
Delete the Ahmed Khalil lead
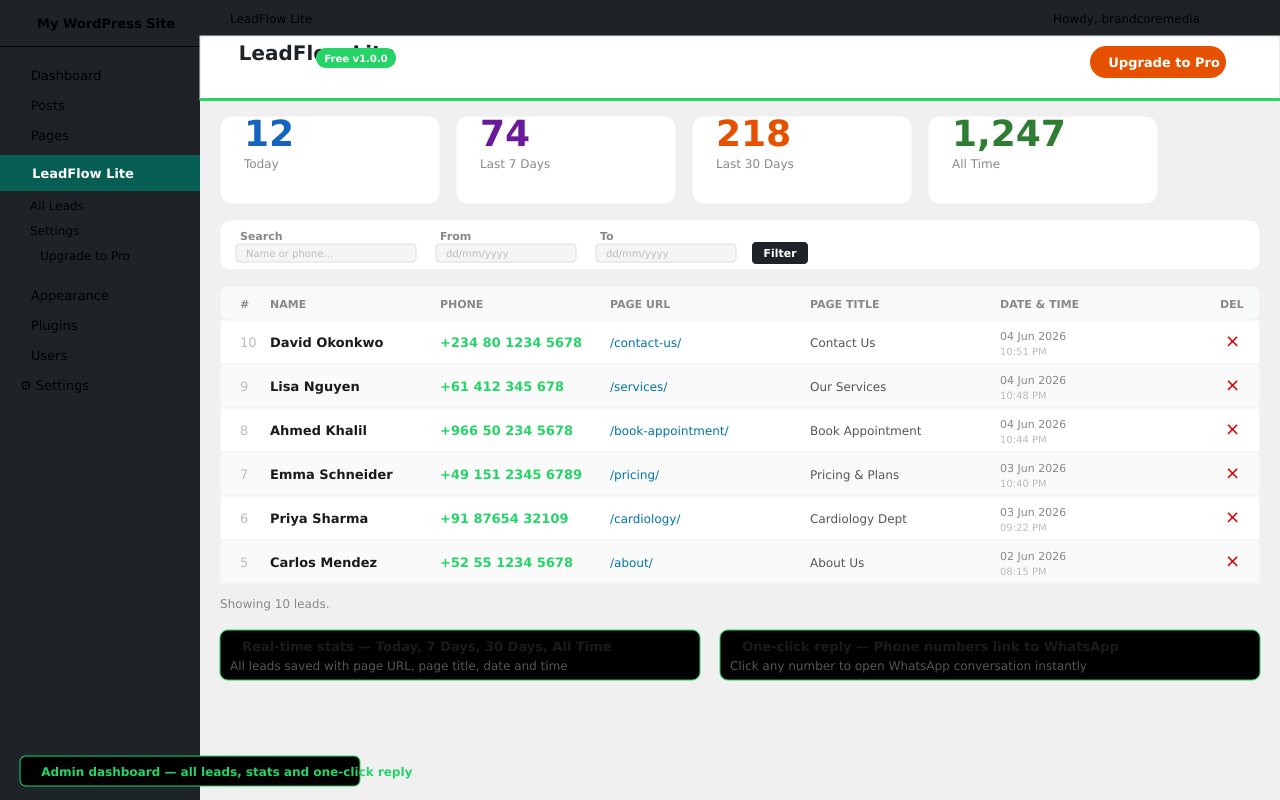click(1232, 430)
